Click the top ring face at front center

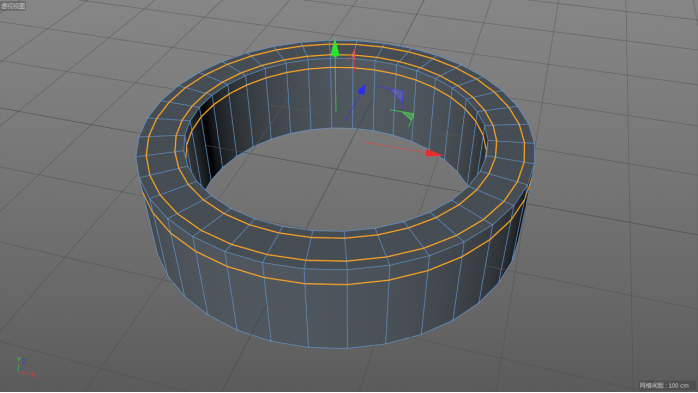click(345, 249)
